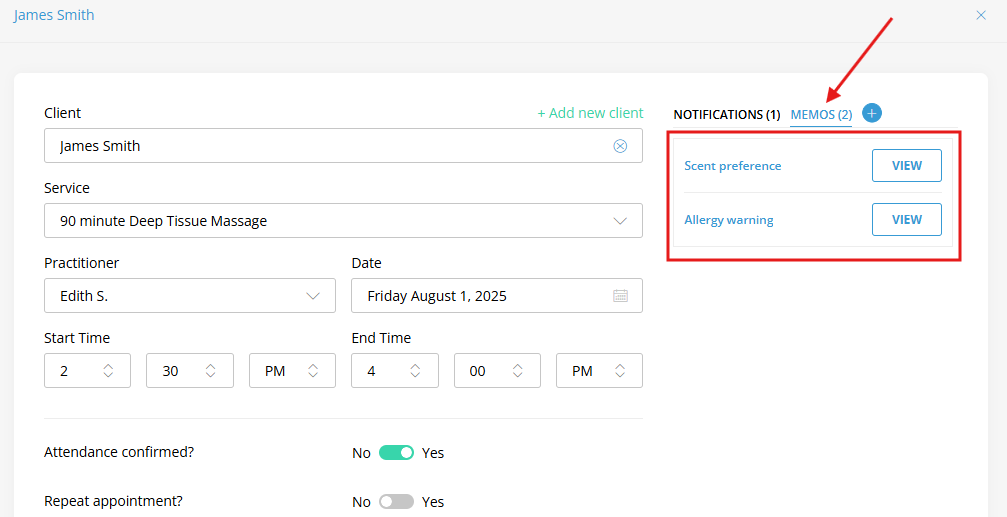This screenshot has height=517, width=1007.
Task: Click the Attendance confirmed? label
Action: pyautogui.click(x=119, y=452)
